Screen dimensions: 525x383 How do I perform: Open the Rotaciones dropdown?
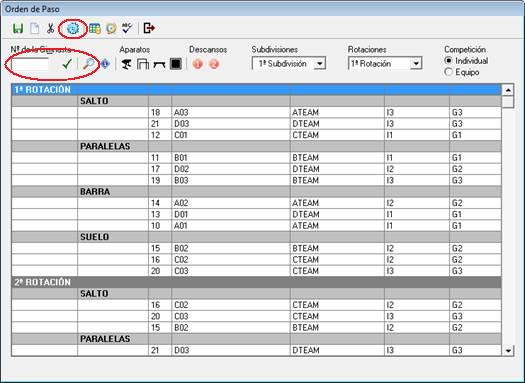(416, 64)
